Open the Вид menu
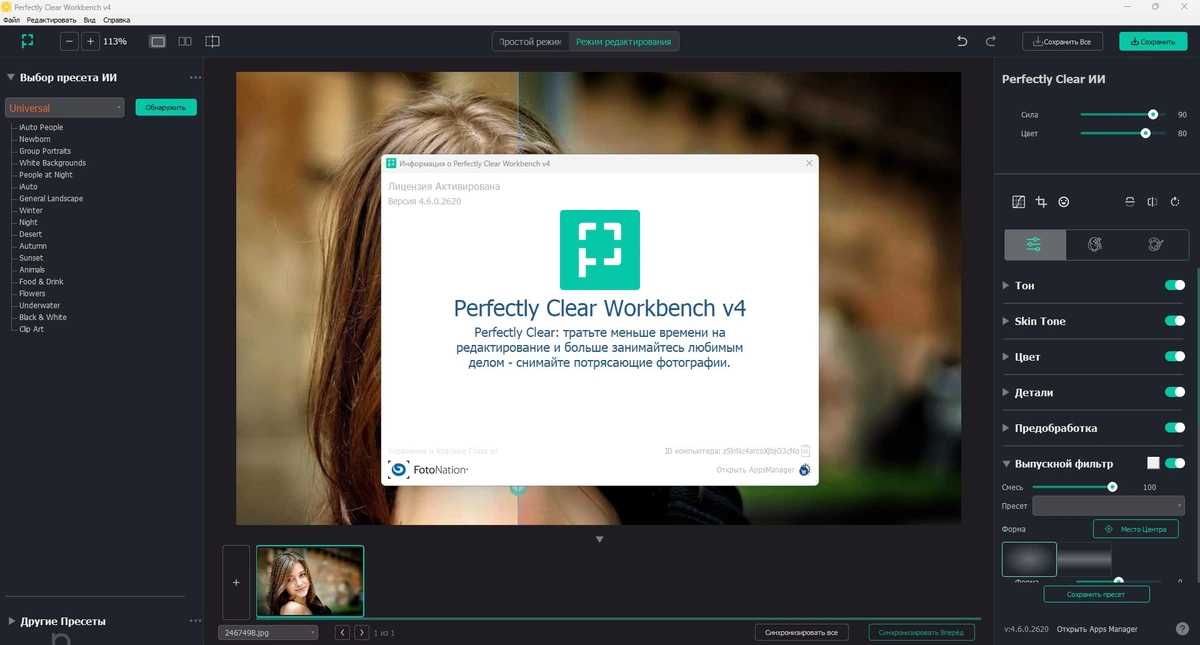The width and height of the screenshot is (1200, 645). (90, 20)
